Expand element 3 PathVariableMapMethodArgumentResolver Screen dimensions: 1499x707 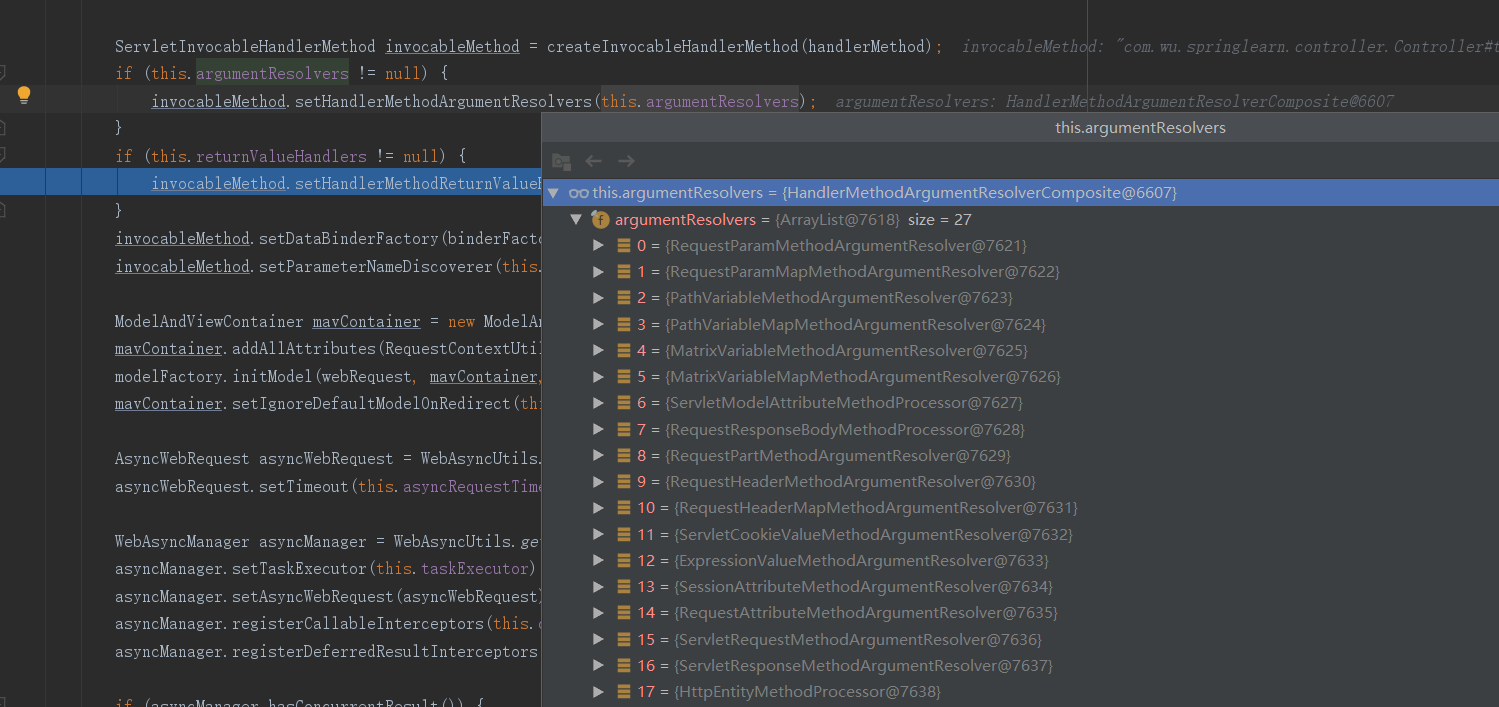point(598,324)
